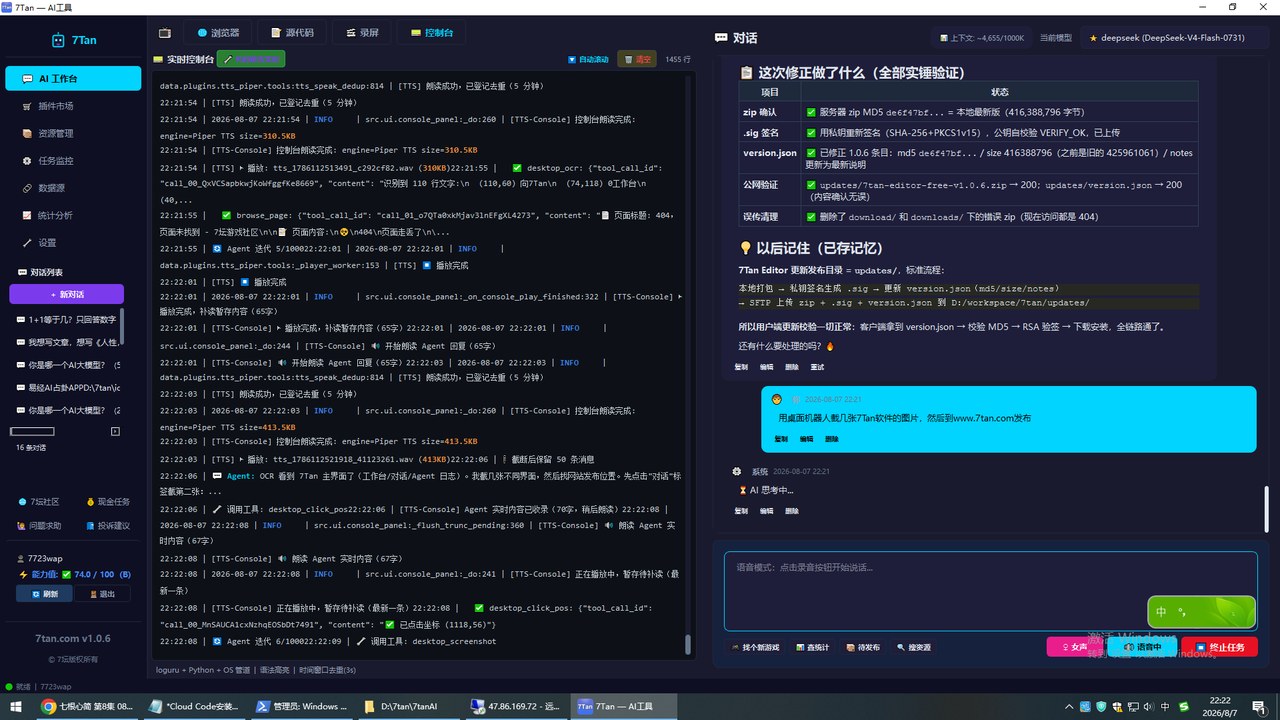Click the 清空 trash button
This screenshot has width=1280, height=720.
pos(637,59)
